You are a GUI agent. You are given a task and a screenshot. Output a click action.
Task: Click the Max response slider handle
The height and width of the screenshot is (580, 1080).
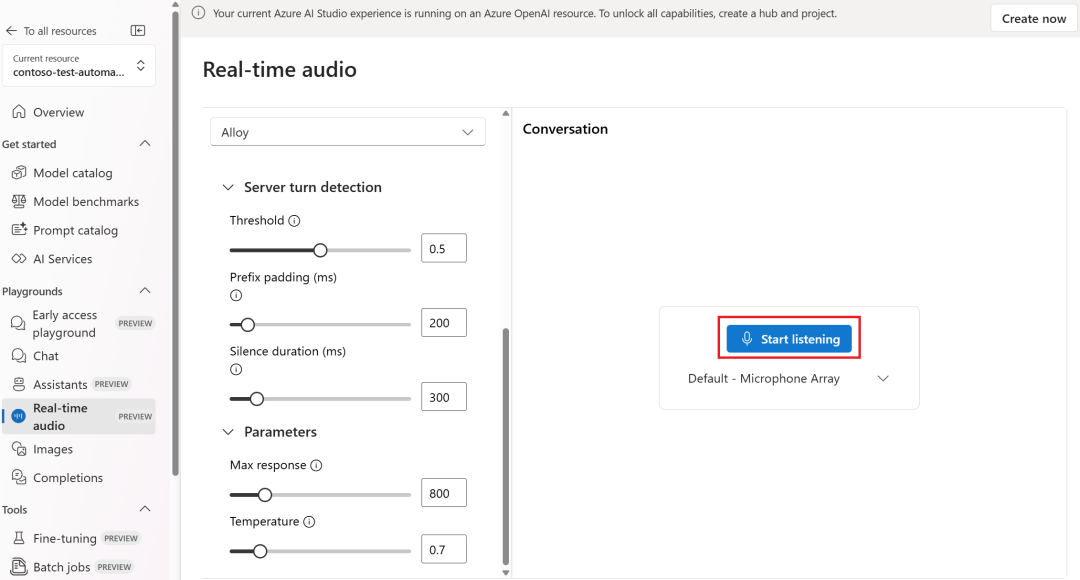(x=265, y=495)
